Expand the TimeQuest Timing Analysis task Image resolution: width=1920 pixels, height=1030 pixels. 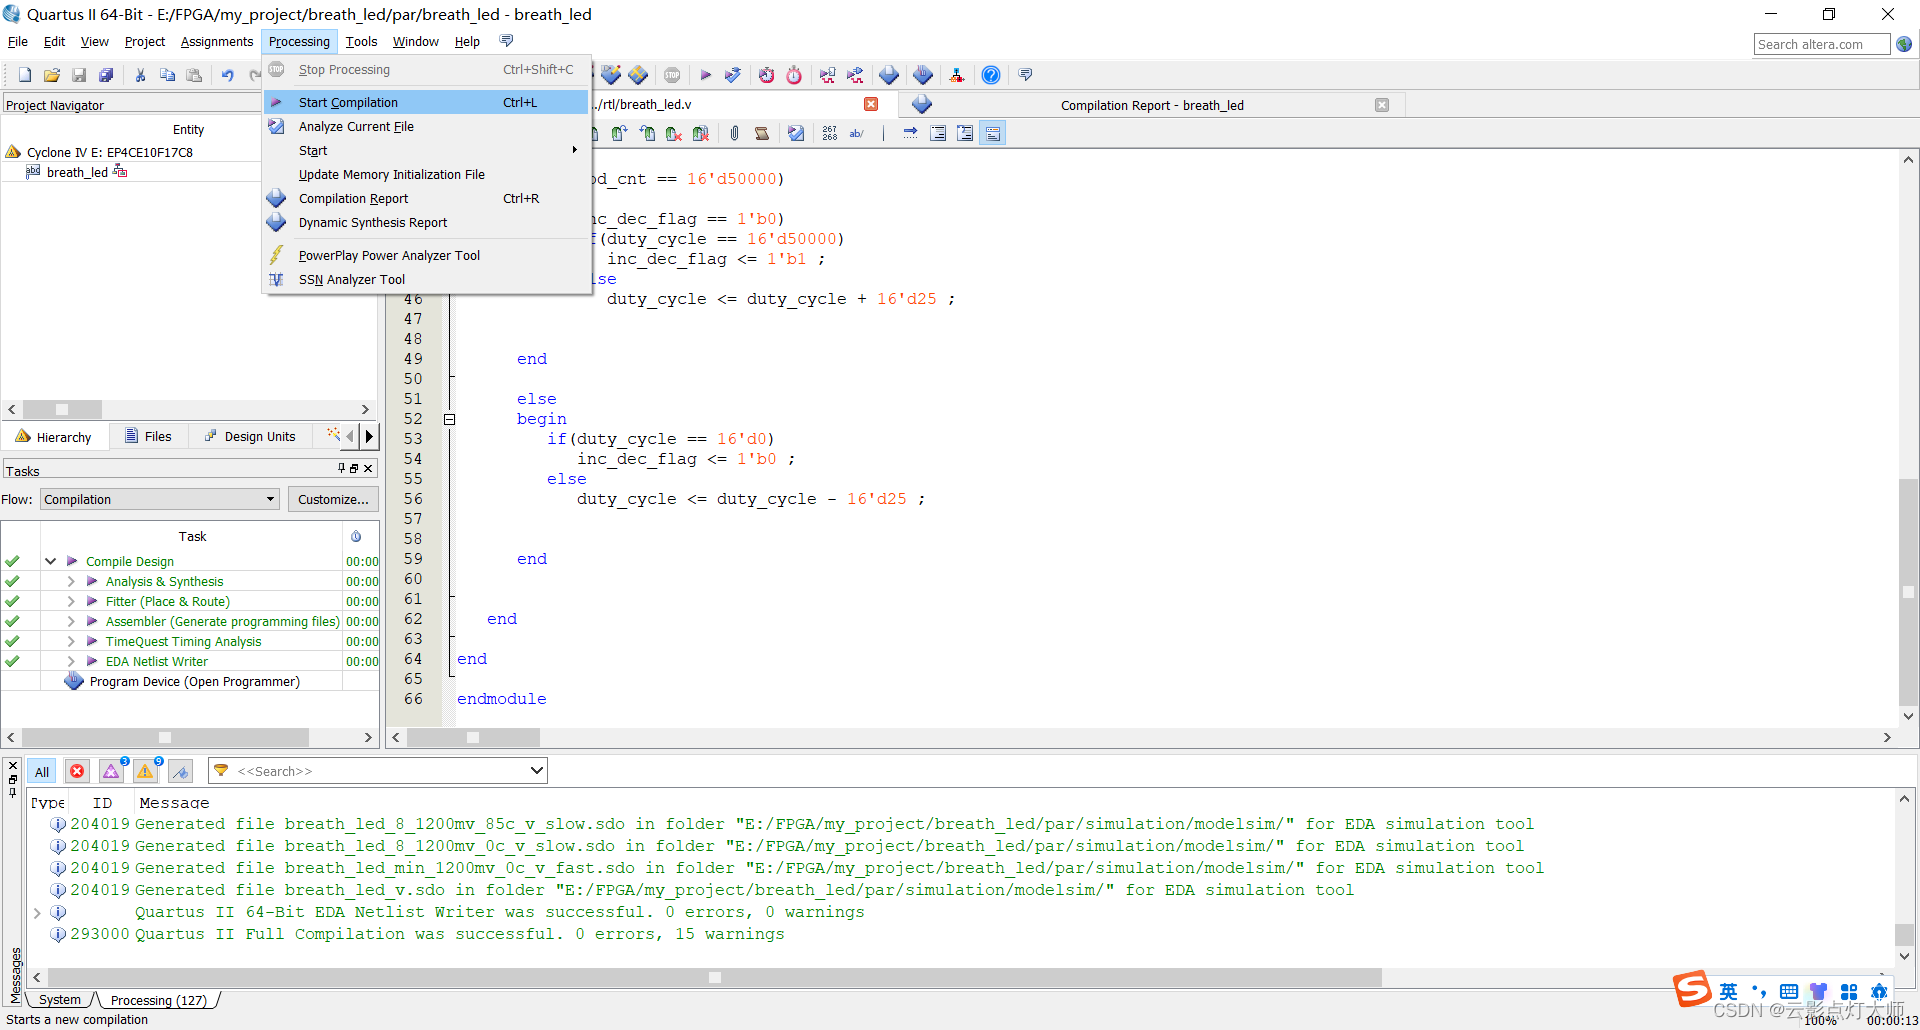click(x=71, y=641)
